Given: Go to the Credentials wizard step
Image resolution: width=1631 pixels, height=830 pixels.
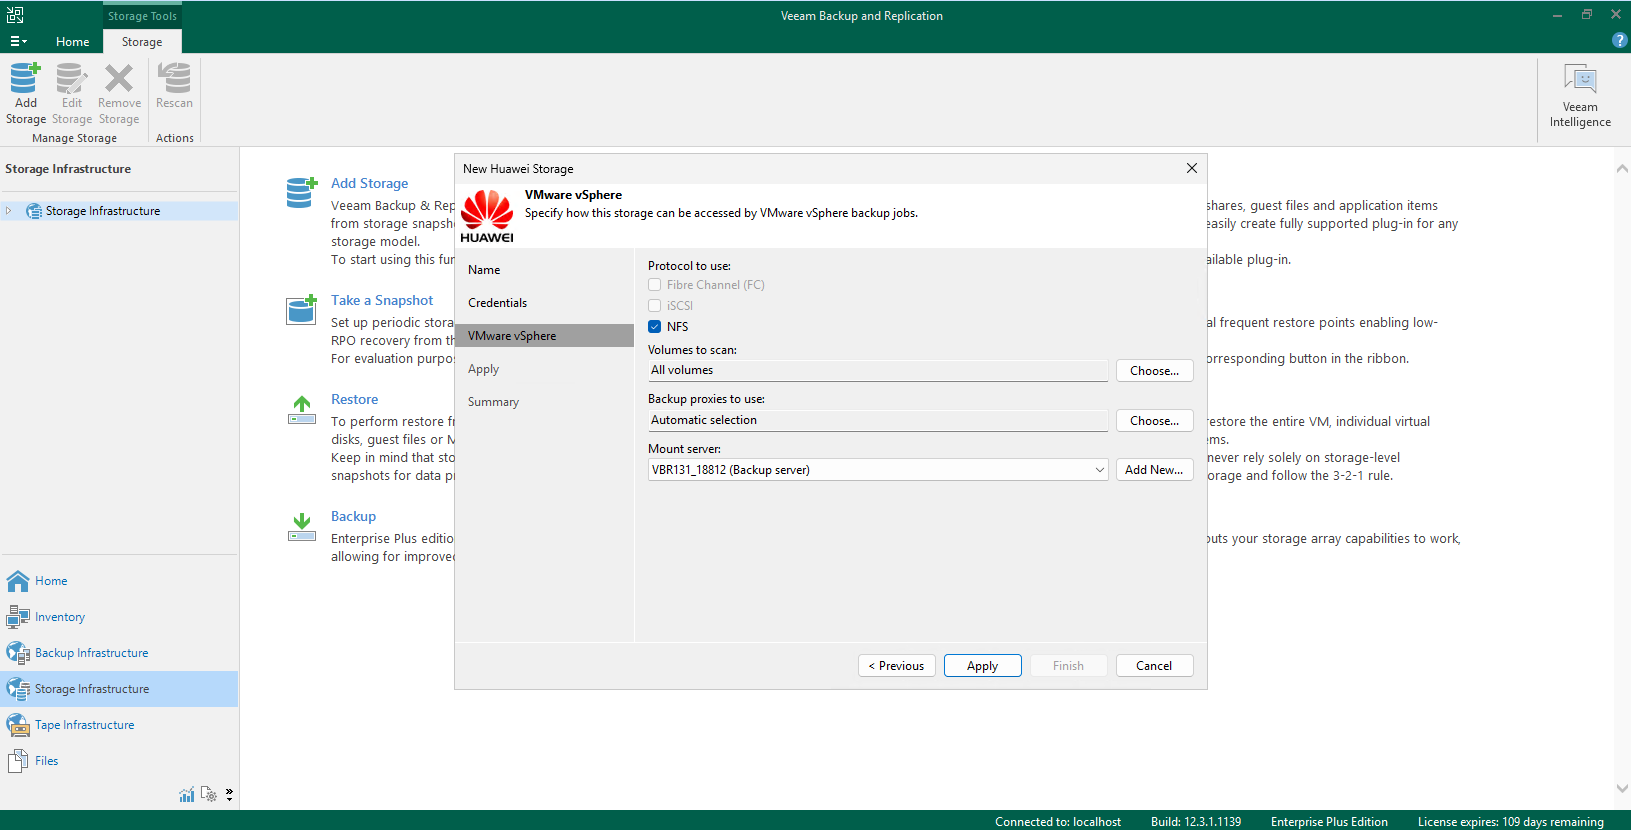Looking at the screenshot, I should (x=497, y=303).
